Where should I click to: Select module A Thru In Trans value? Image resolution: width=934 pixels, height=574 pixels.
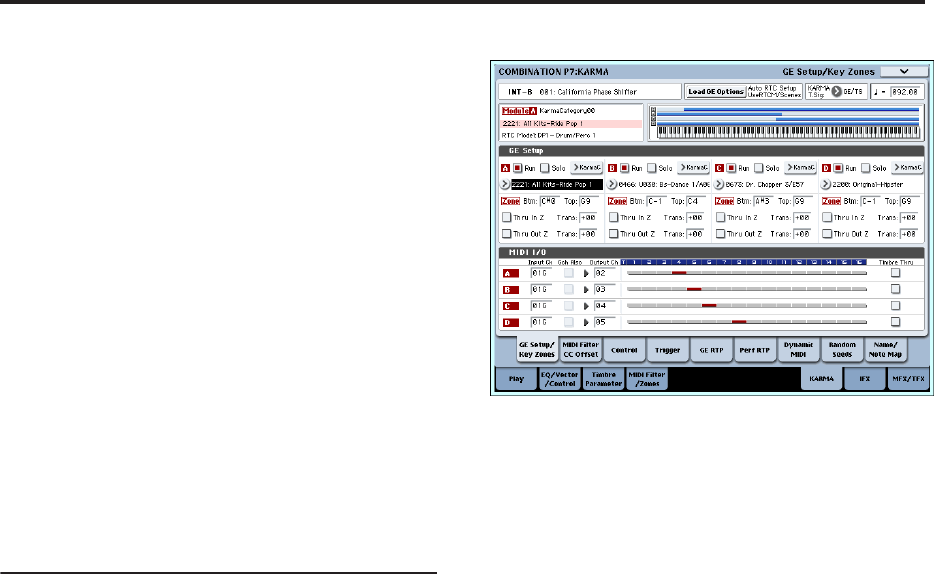(x=588, y=218)
